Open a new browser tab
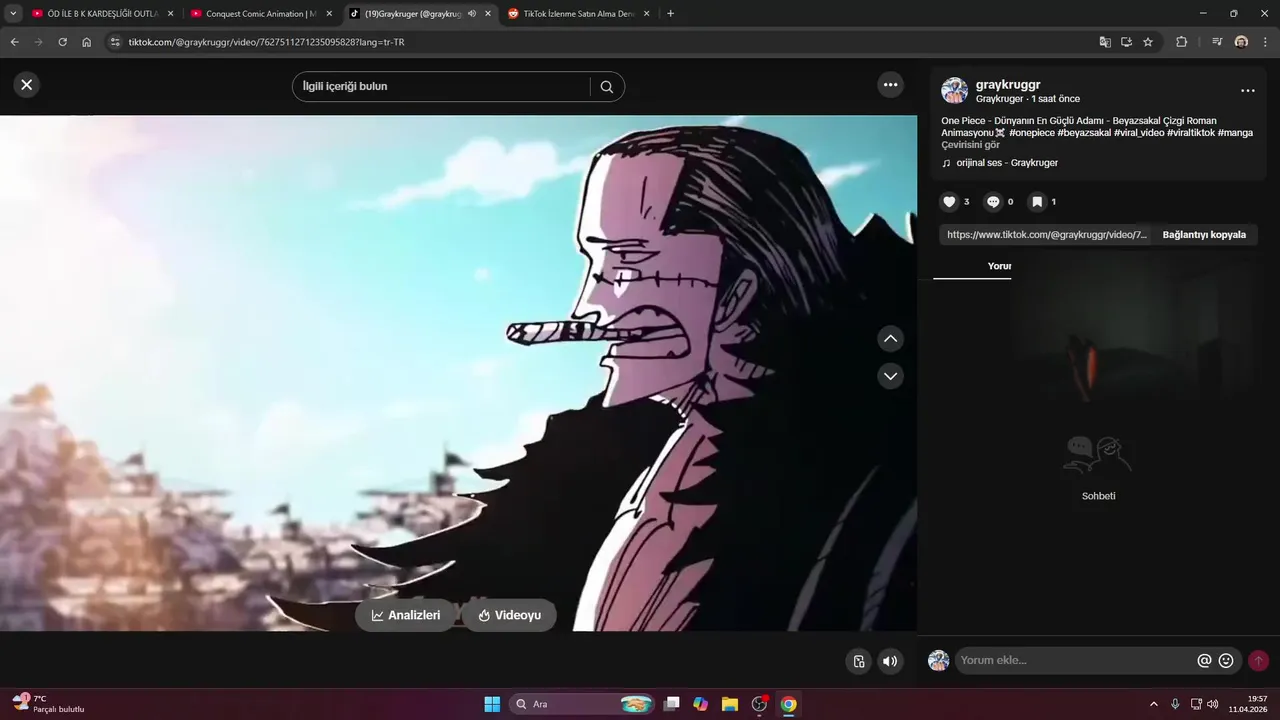 [x=670, y=14]
